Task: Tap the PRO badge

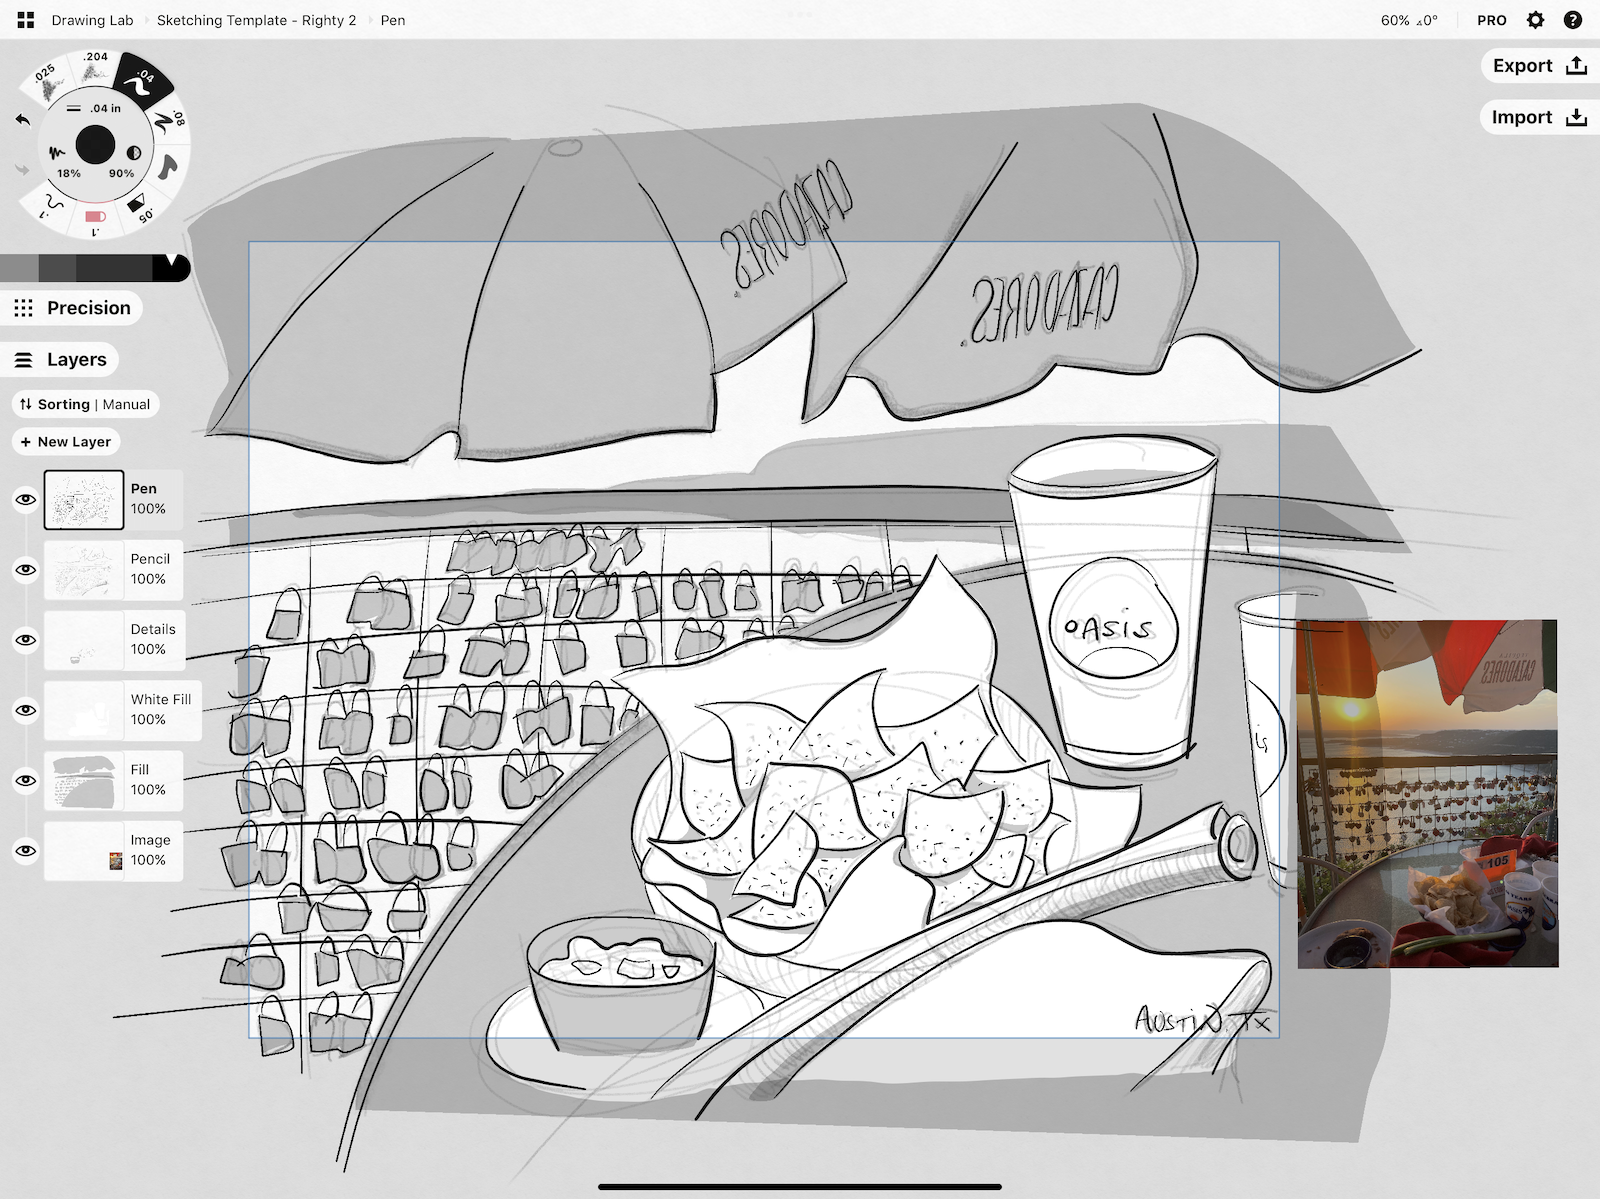Action: (x=1492, y=20)
